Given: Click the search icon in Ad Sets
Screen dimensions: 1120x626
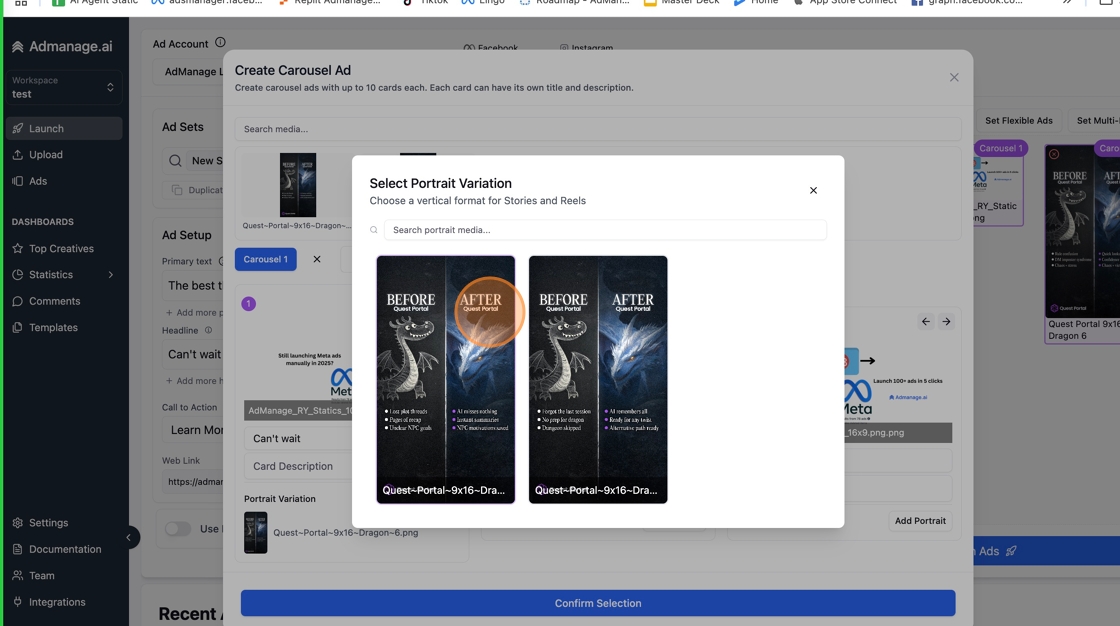Looking at the screenshot, I should pyautogui.click(x=175, y=161).
